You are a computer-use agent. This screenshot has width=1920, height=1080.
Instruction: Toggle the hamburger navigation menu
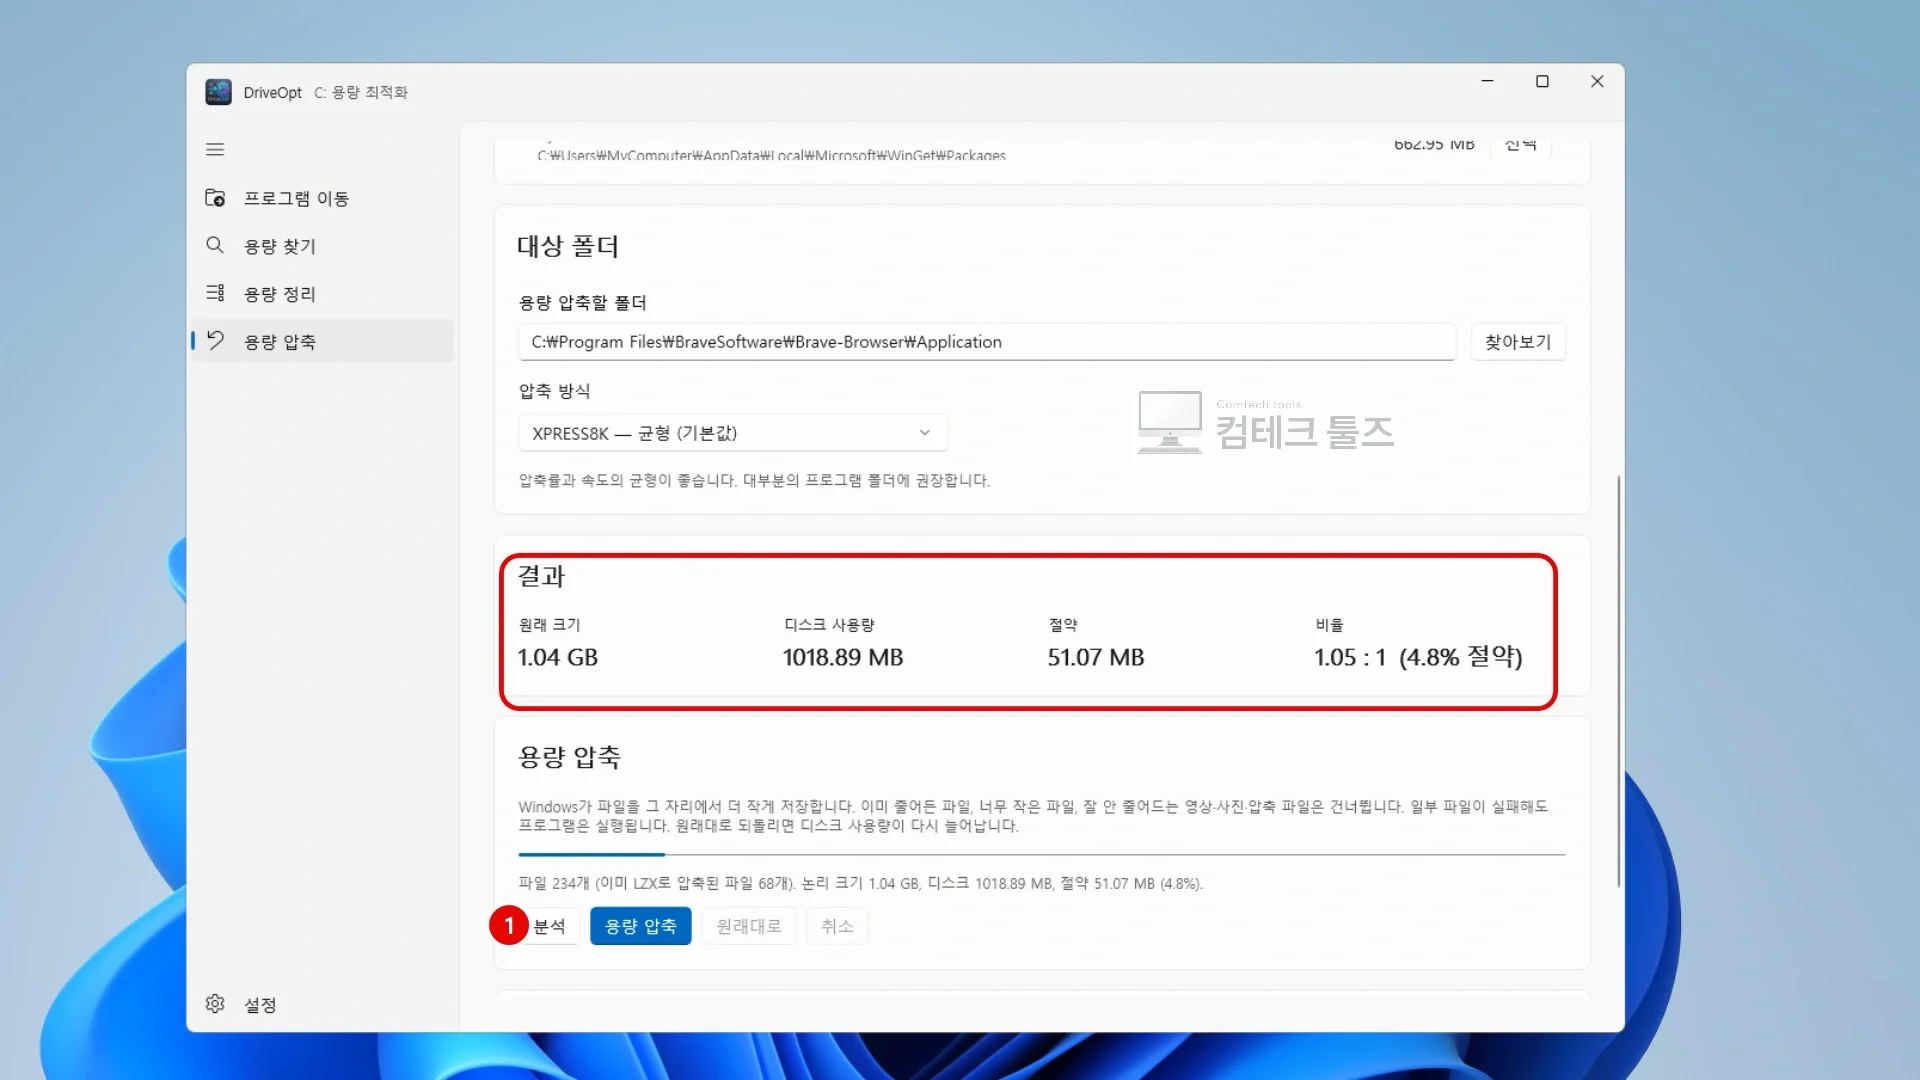click(x=215, y=150)
